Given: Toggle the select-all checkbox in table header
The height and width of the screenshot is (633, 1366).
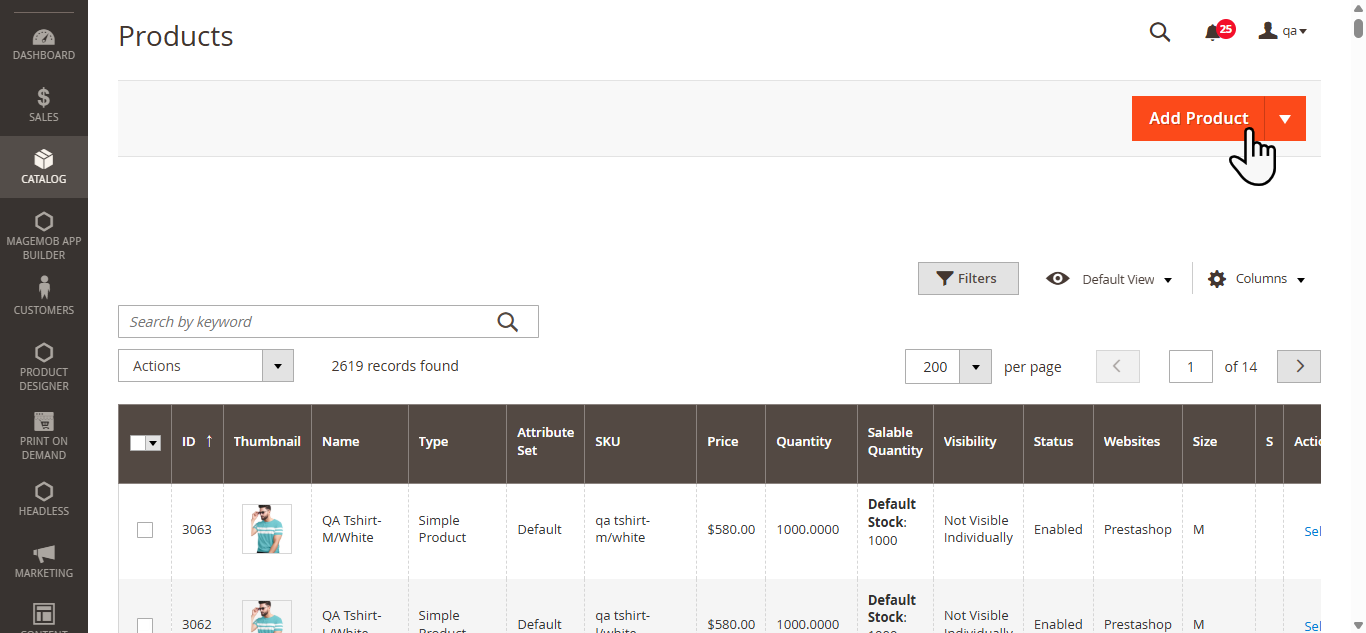Looking at the screenshot, I should 139,443.
